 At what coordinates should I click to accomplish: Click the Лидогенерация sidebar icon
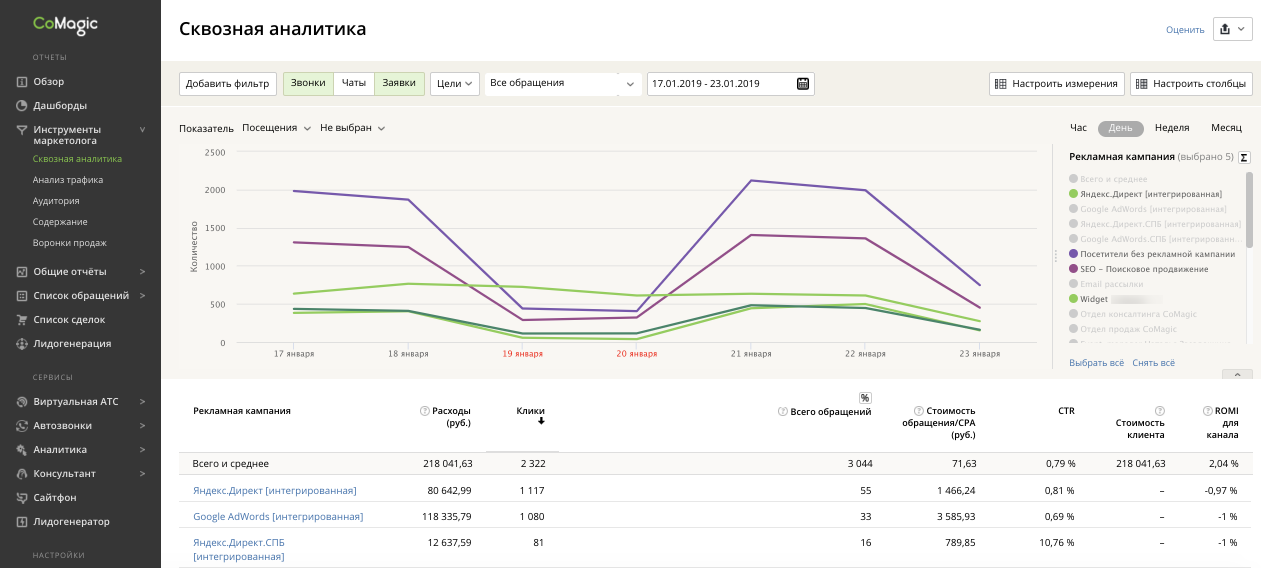point(22,344)
